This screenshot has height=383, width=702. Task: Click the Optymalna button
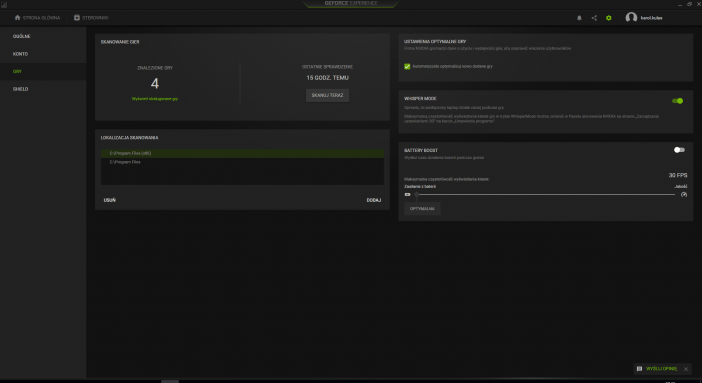pyautogui.click(x=422, y=209)
